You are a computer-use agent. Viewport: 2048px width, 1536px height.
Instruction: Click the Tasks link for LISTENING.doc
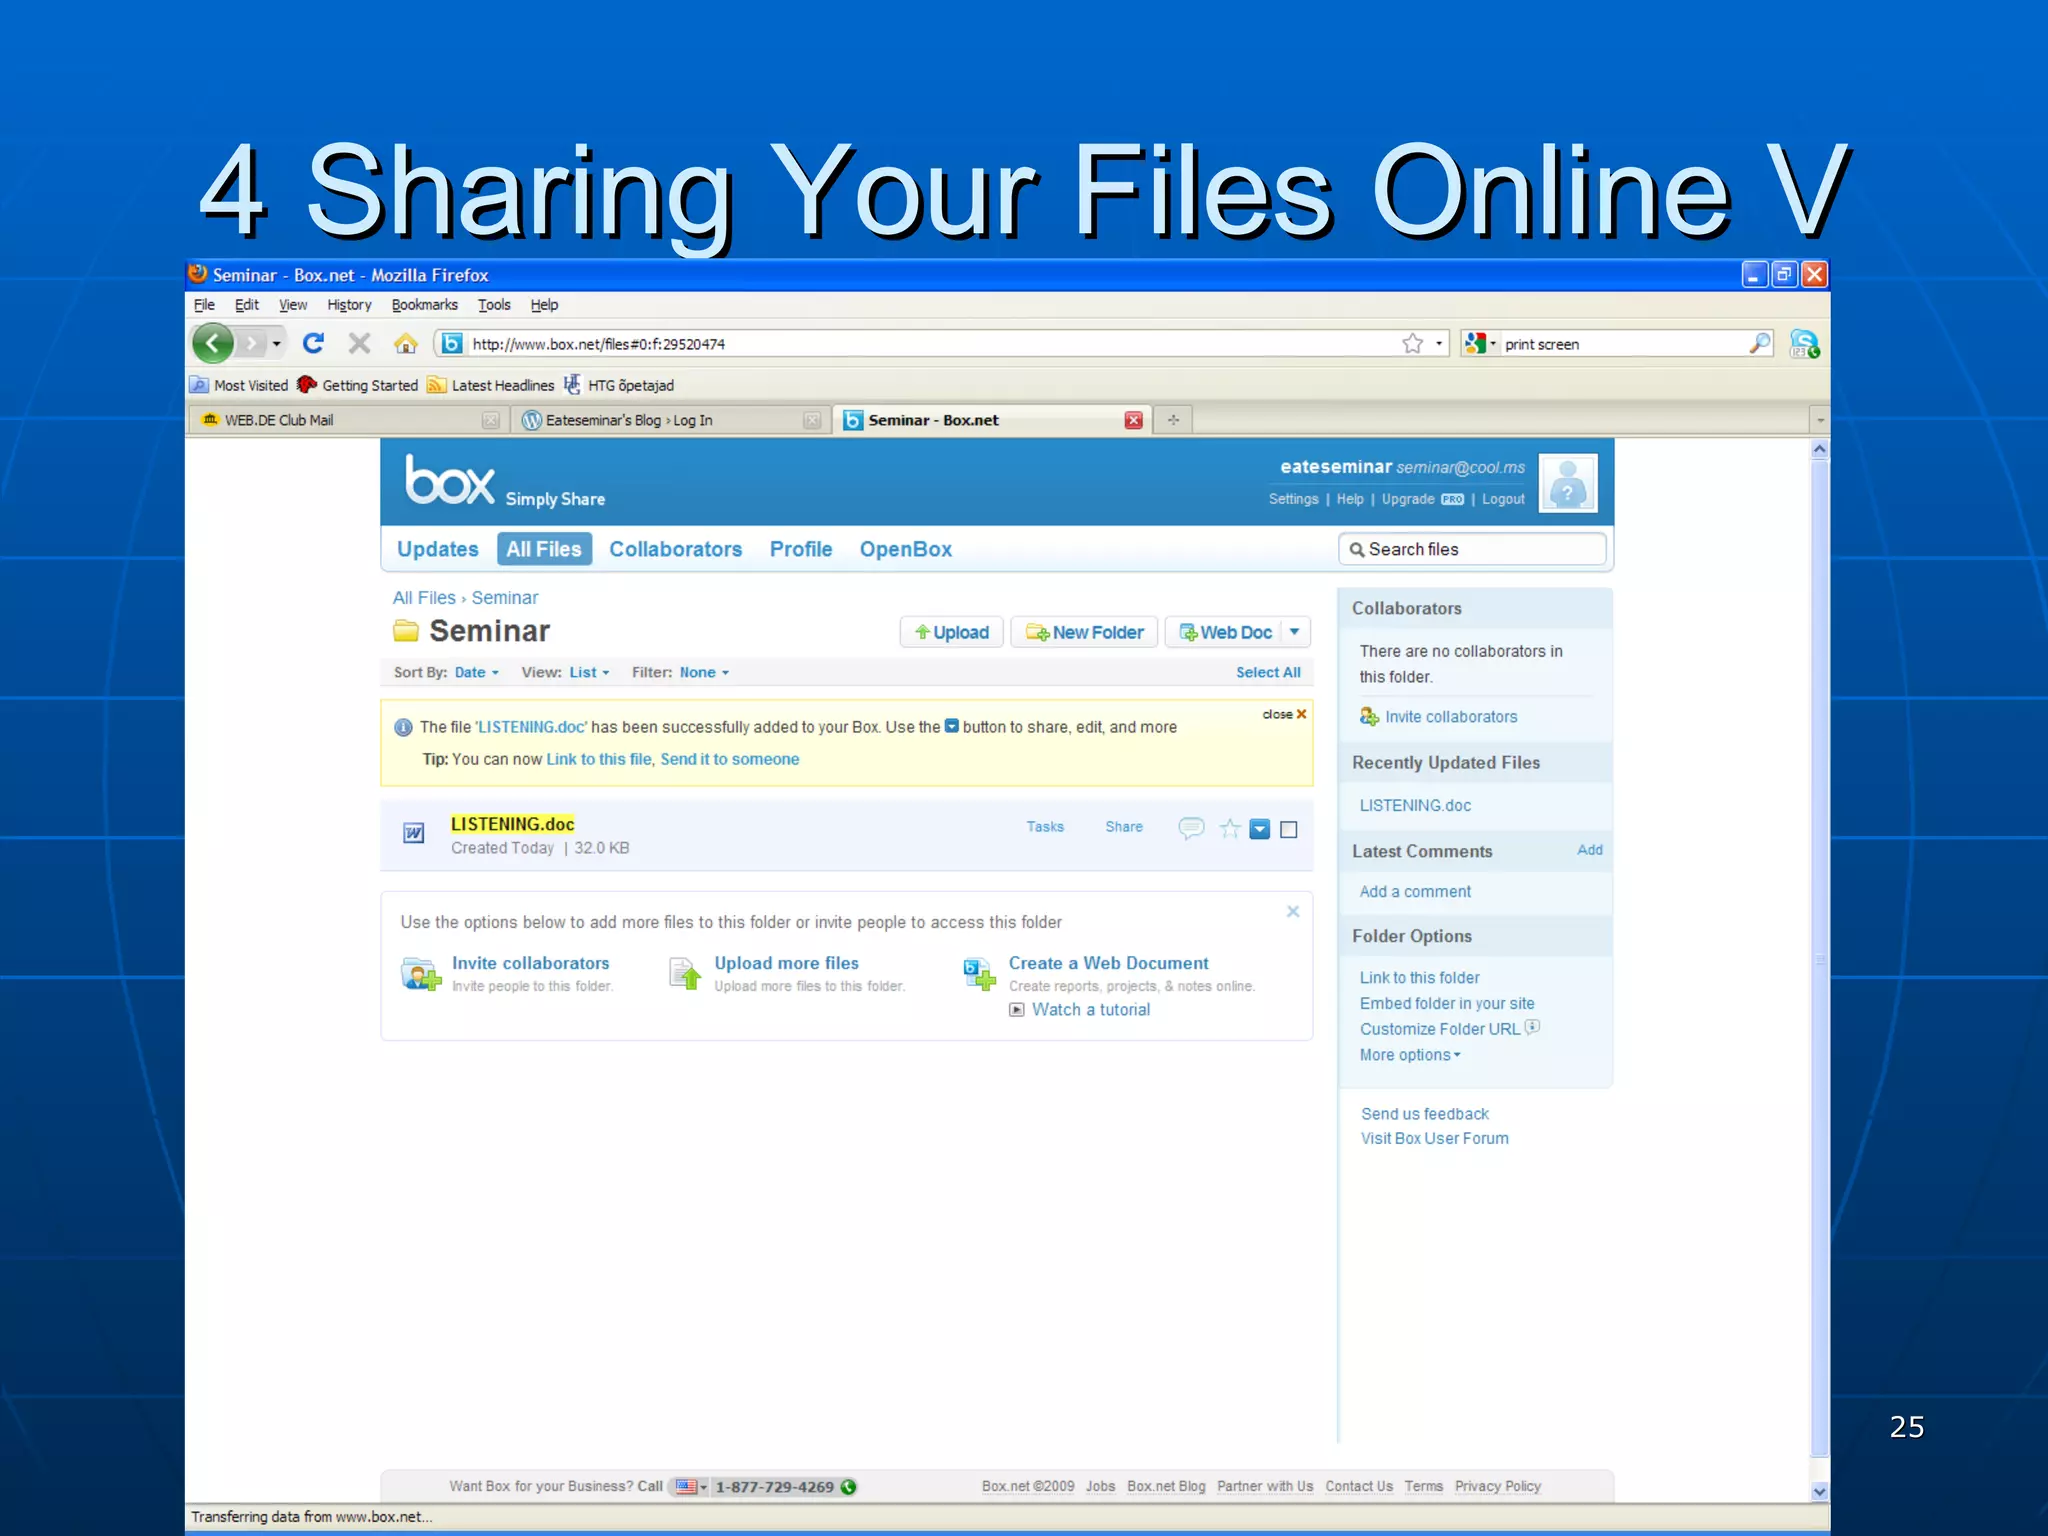coord(1045,827)
